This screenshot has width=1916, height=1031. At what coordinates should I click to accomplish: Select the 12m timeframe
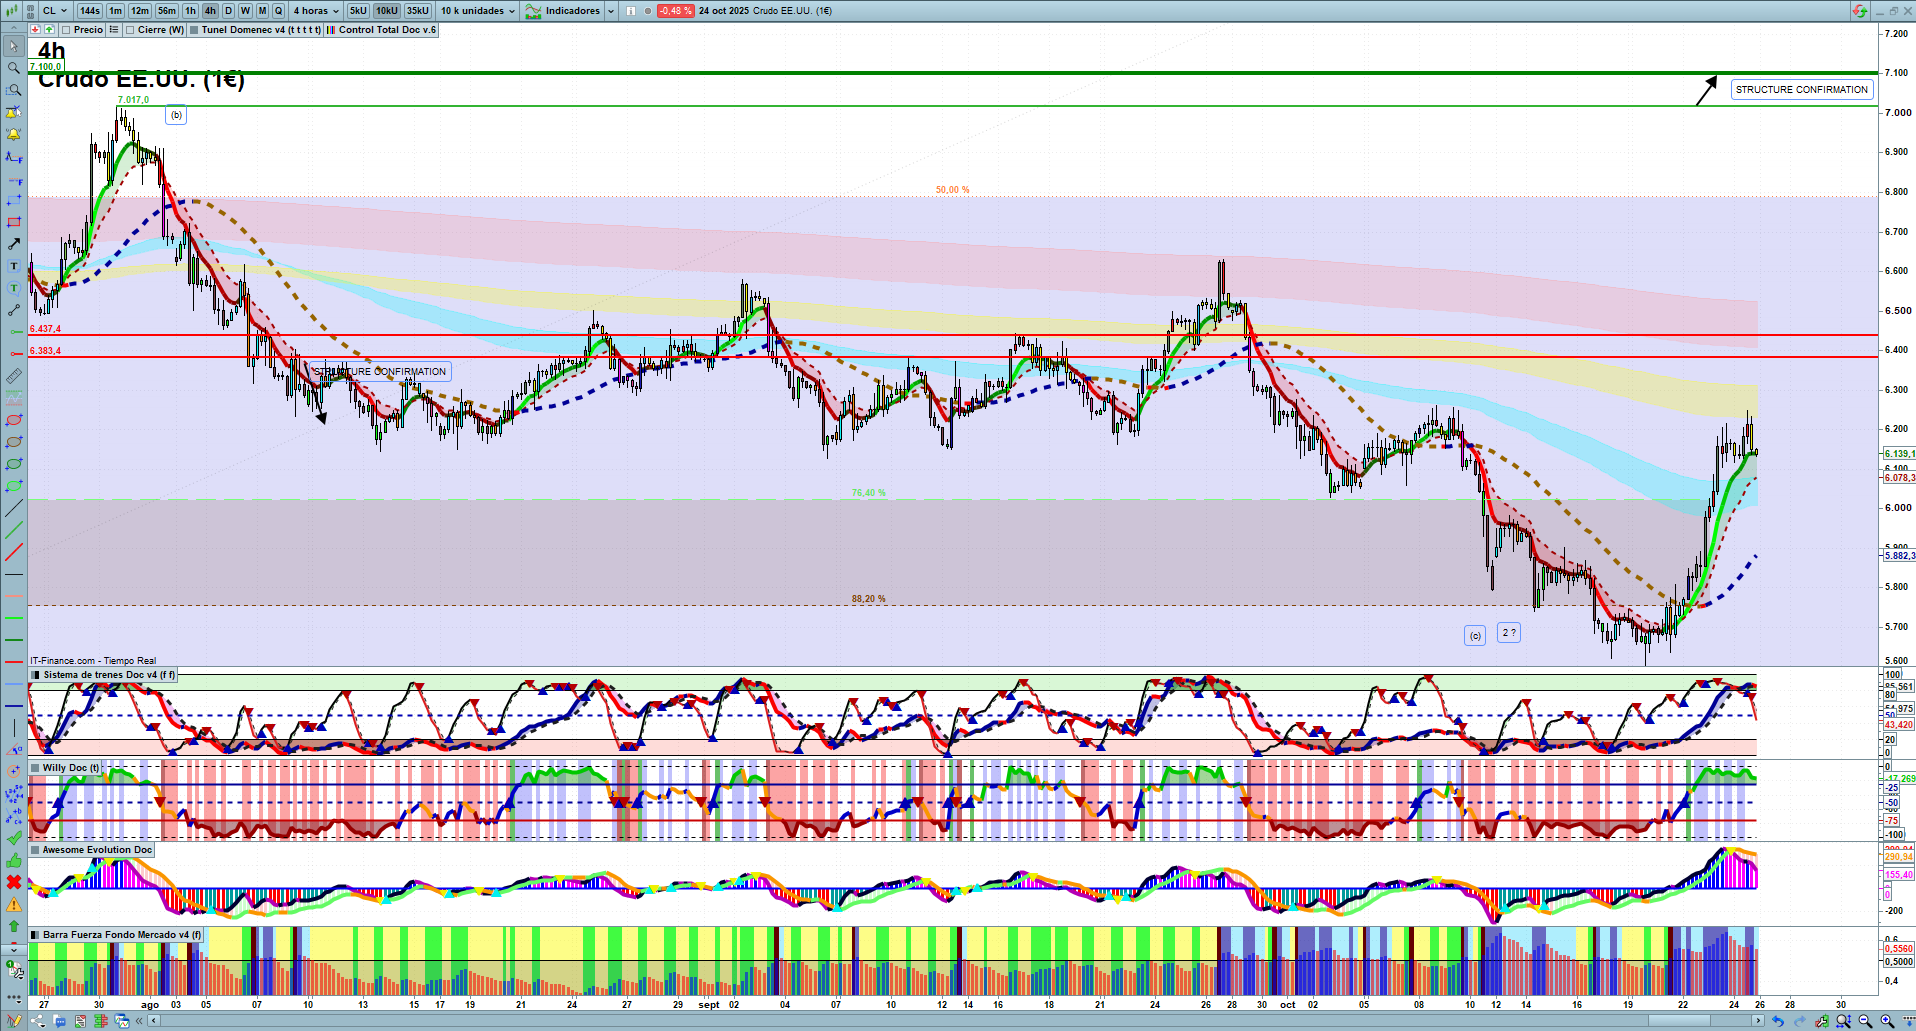click(x=140, y=11)
